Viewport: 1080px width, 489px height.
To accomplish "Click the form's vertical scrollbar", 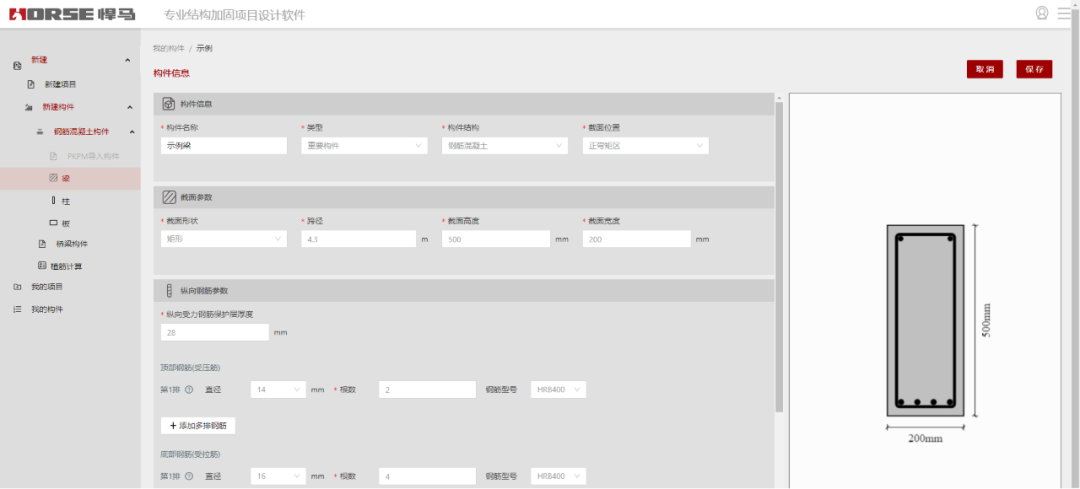I will 779,256.
